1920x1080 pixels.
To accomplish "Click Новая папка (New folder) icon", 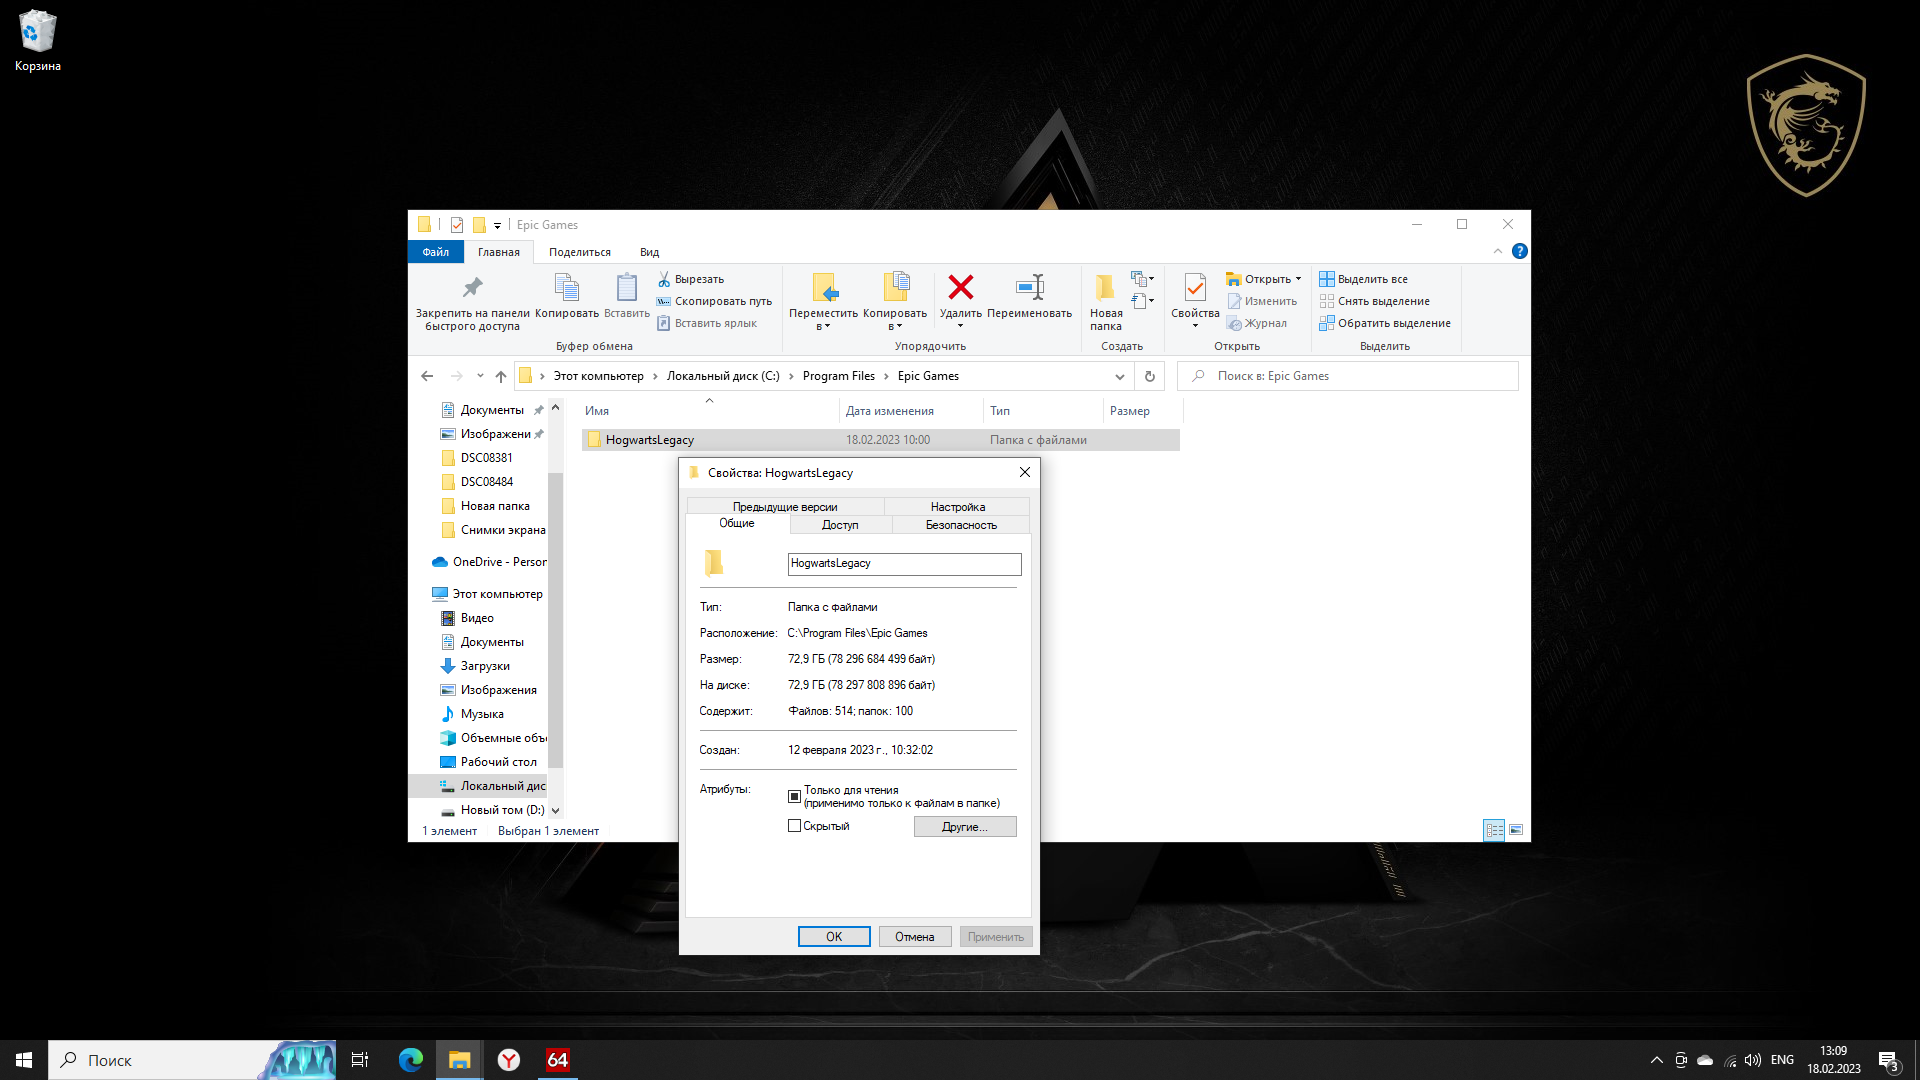I will click(1105, 288).
